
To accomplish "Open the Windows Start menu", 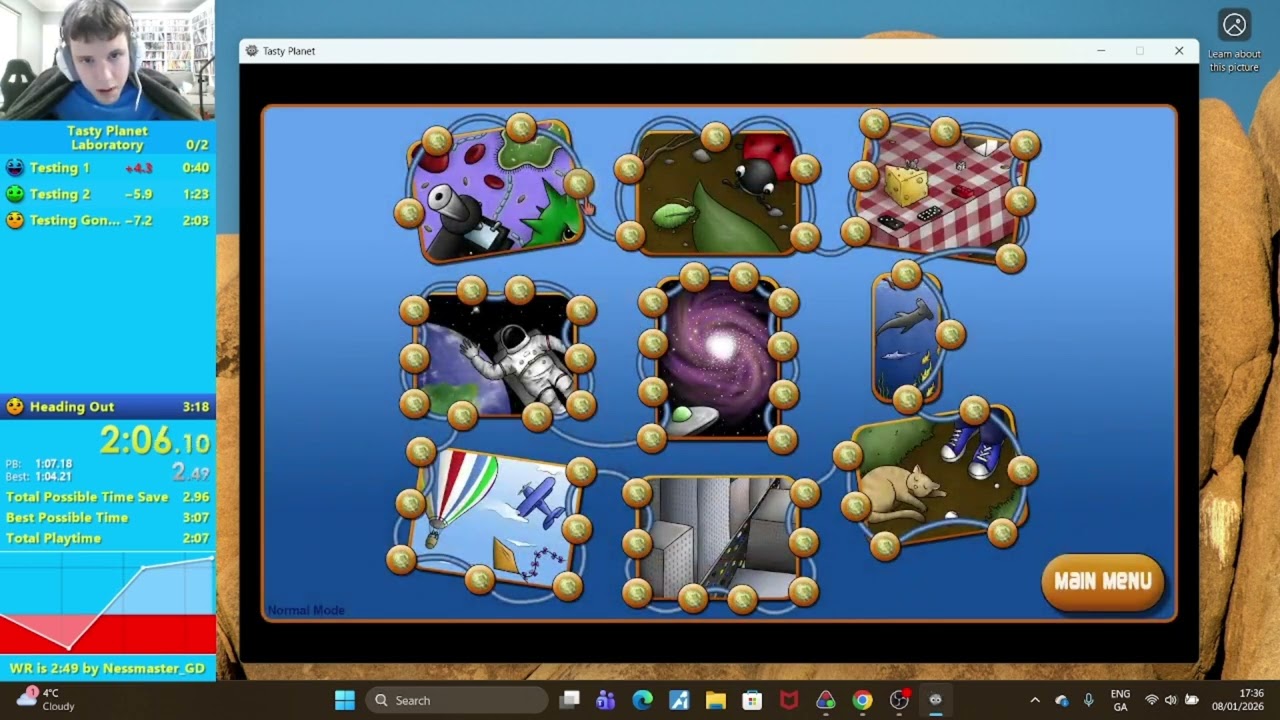I will point(345,700).
